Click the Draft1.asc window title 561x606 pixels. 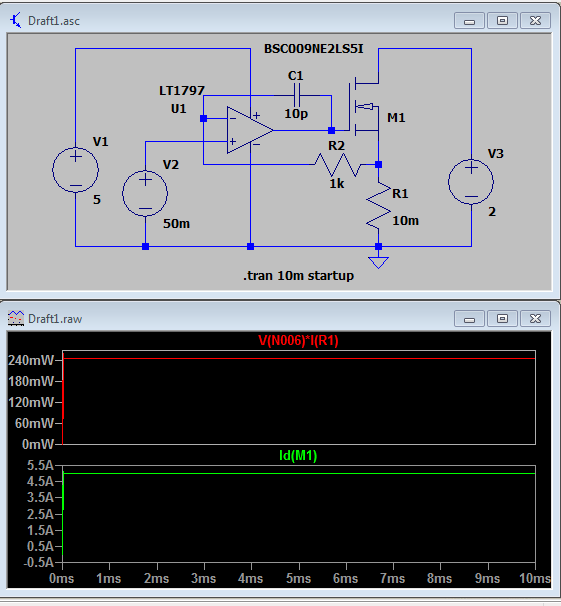[x=54, y=21]
